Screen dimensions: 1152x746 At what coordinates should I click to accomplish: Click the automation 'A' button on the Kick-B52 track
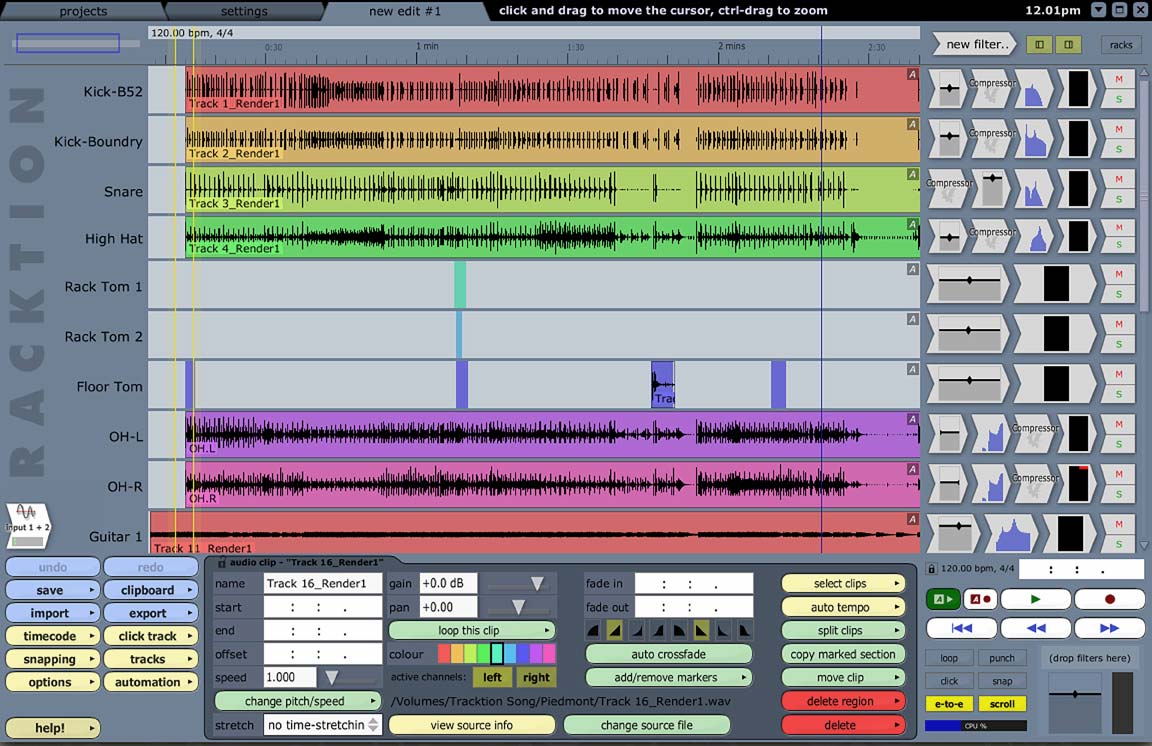[912, 73]
